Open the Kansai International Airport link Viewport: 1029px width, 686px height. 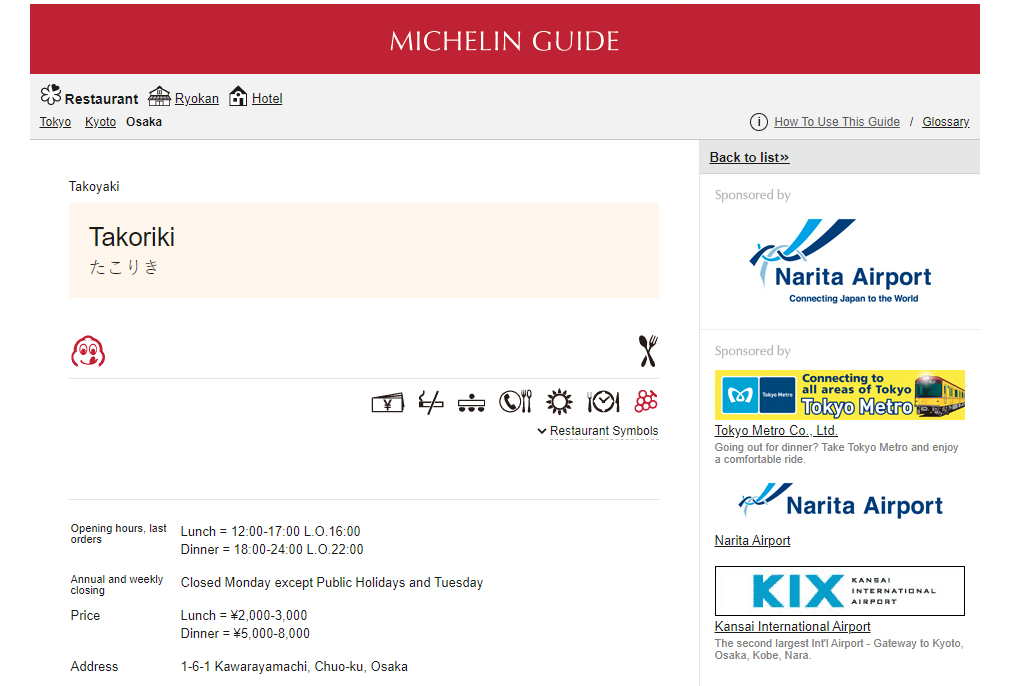[x=792, y=627]
